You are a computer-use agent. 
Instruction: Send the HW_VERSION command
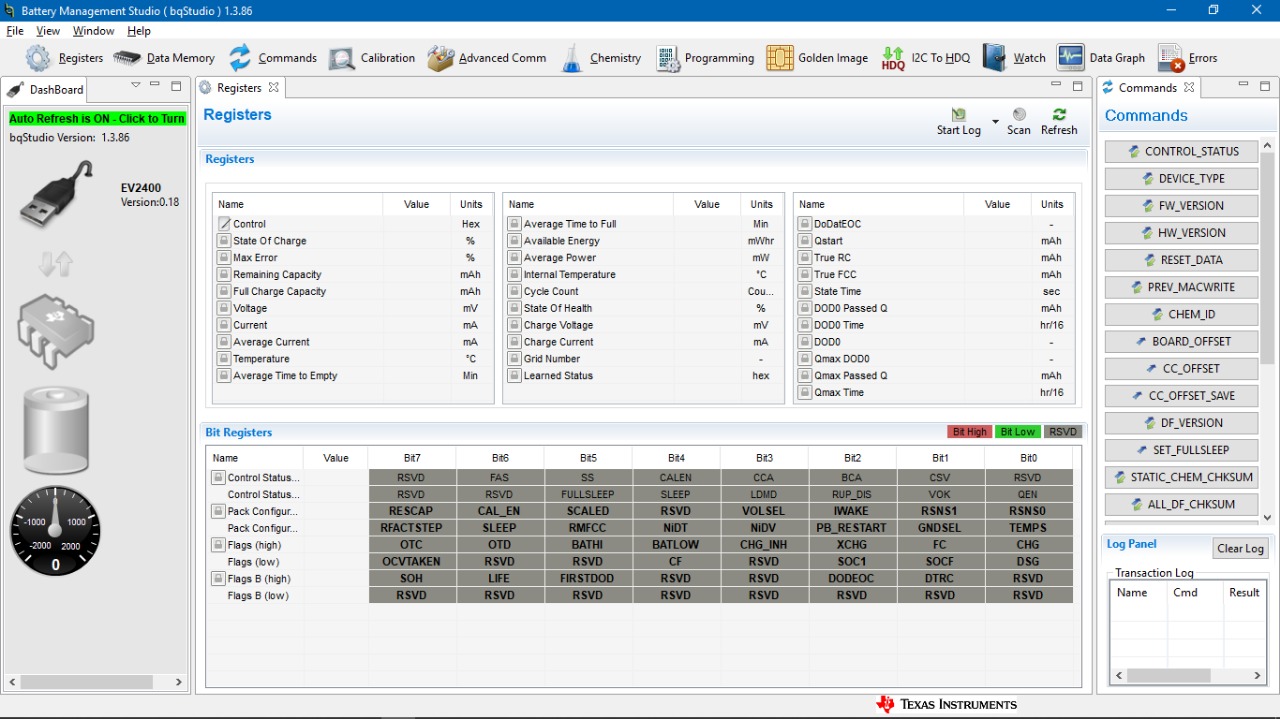click(1182, 232)
